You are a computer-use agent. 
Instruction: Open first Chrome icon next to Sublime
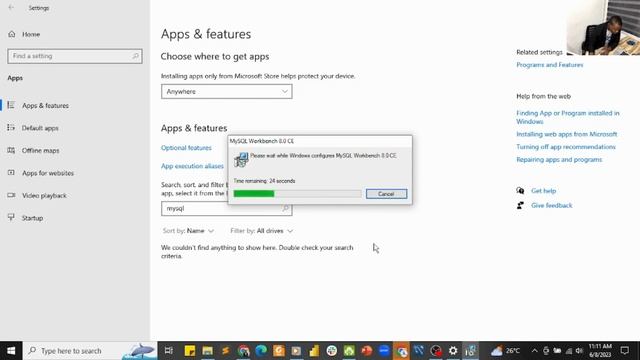(243, 351)
